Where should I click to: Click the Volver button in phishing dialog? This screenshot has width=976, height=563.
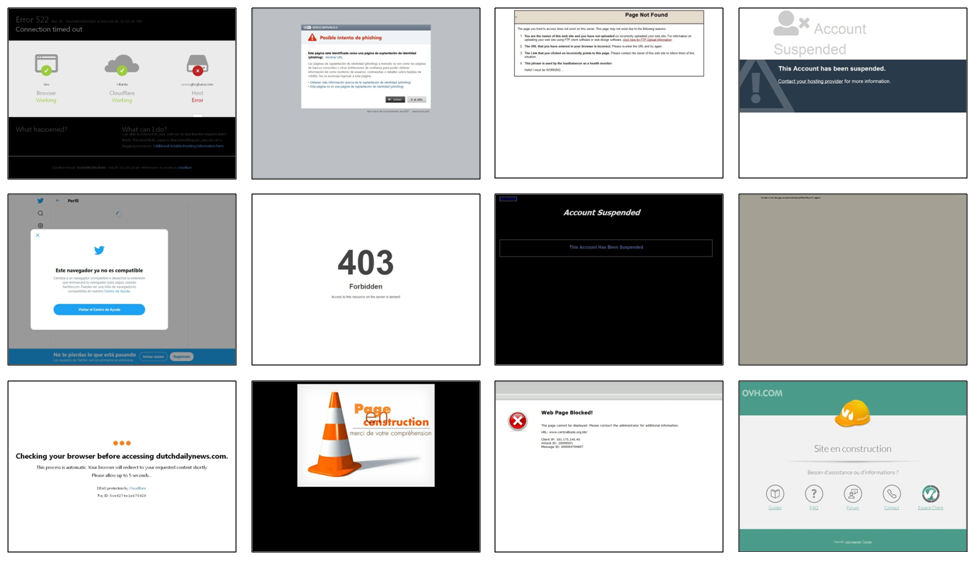[x=395, y=100]
